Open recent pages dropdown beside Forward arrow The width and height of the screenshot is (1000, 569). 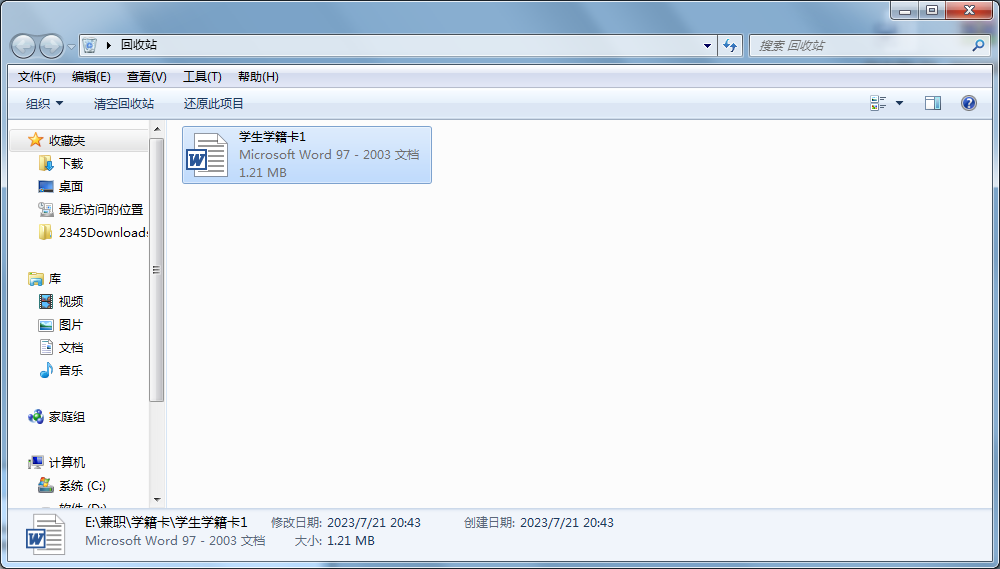coord(71,47)
